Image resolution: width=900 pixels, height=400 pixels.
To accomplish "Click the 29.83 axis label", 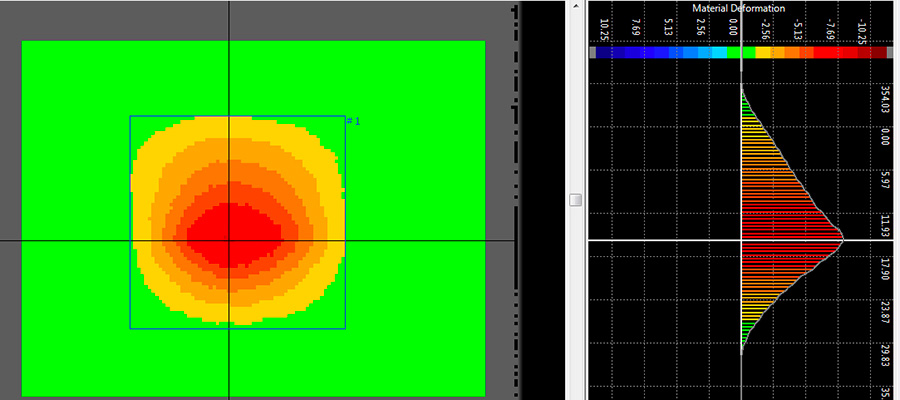I will tap(885, 355).
